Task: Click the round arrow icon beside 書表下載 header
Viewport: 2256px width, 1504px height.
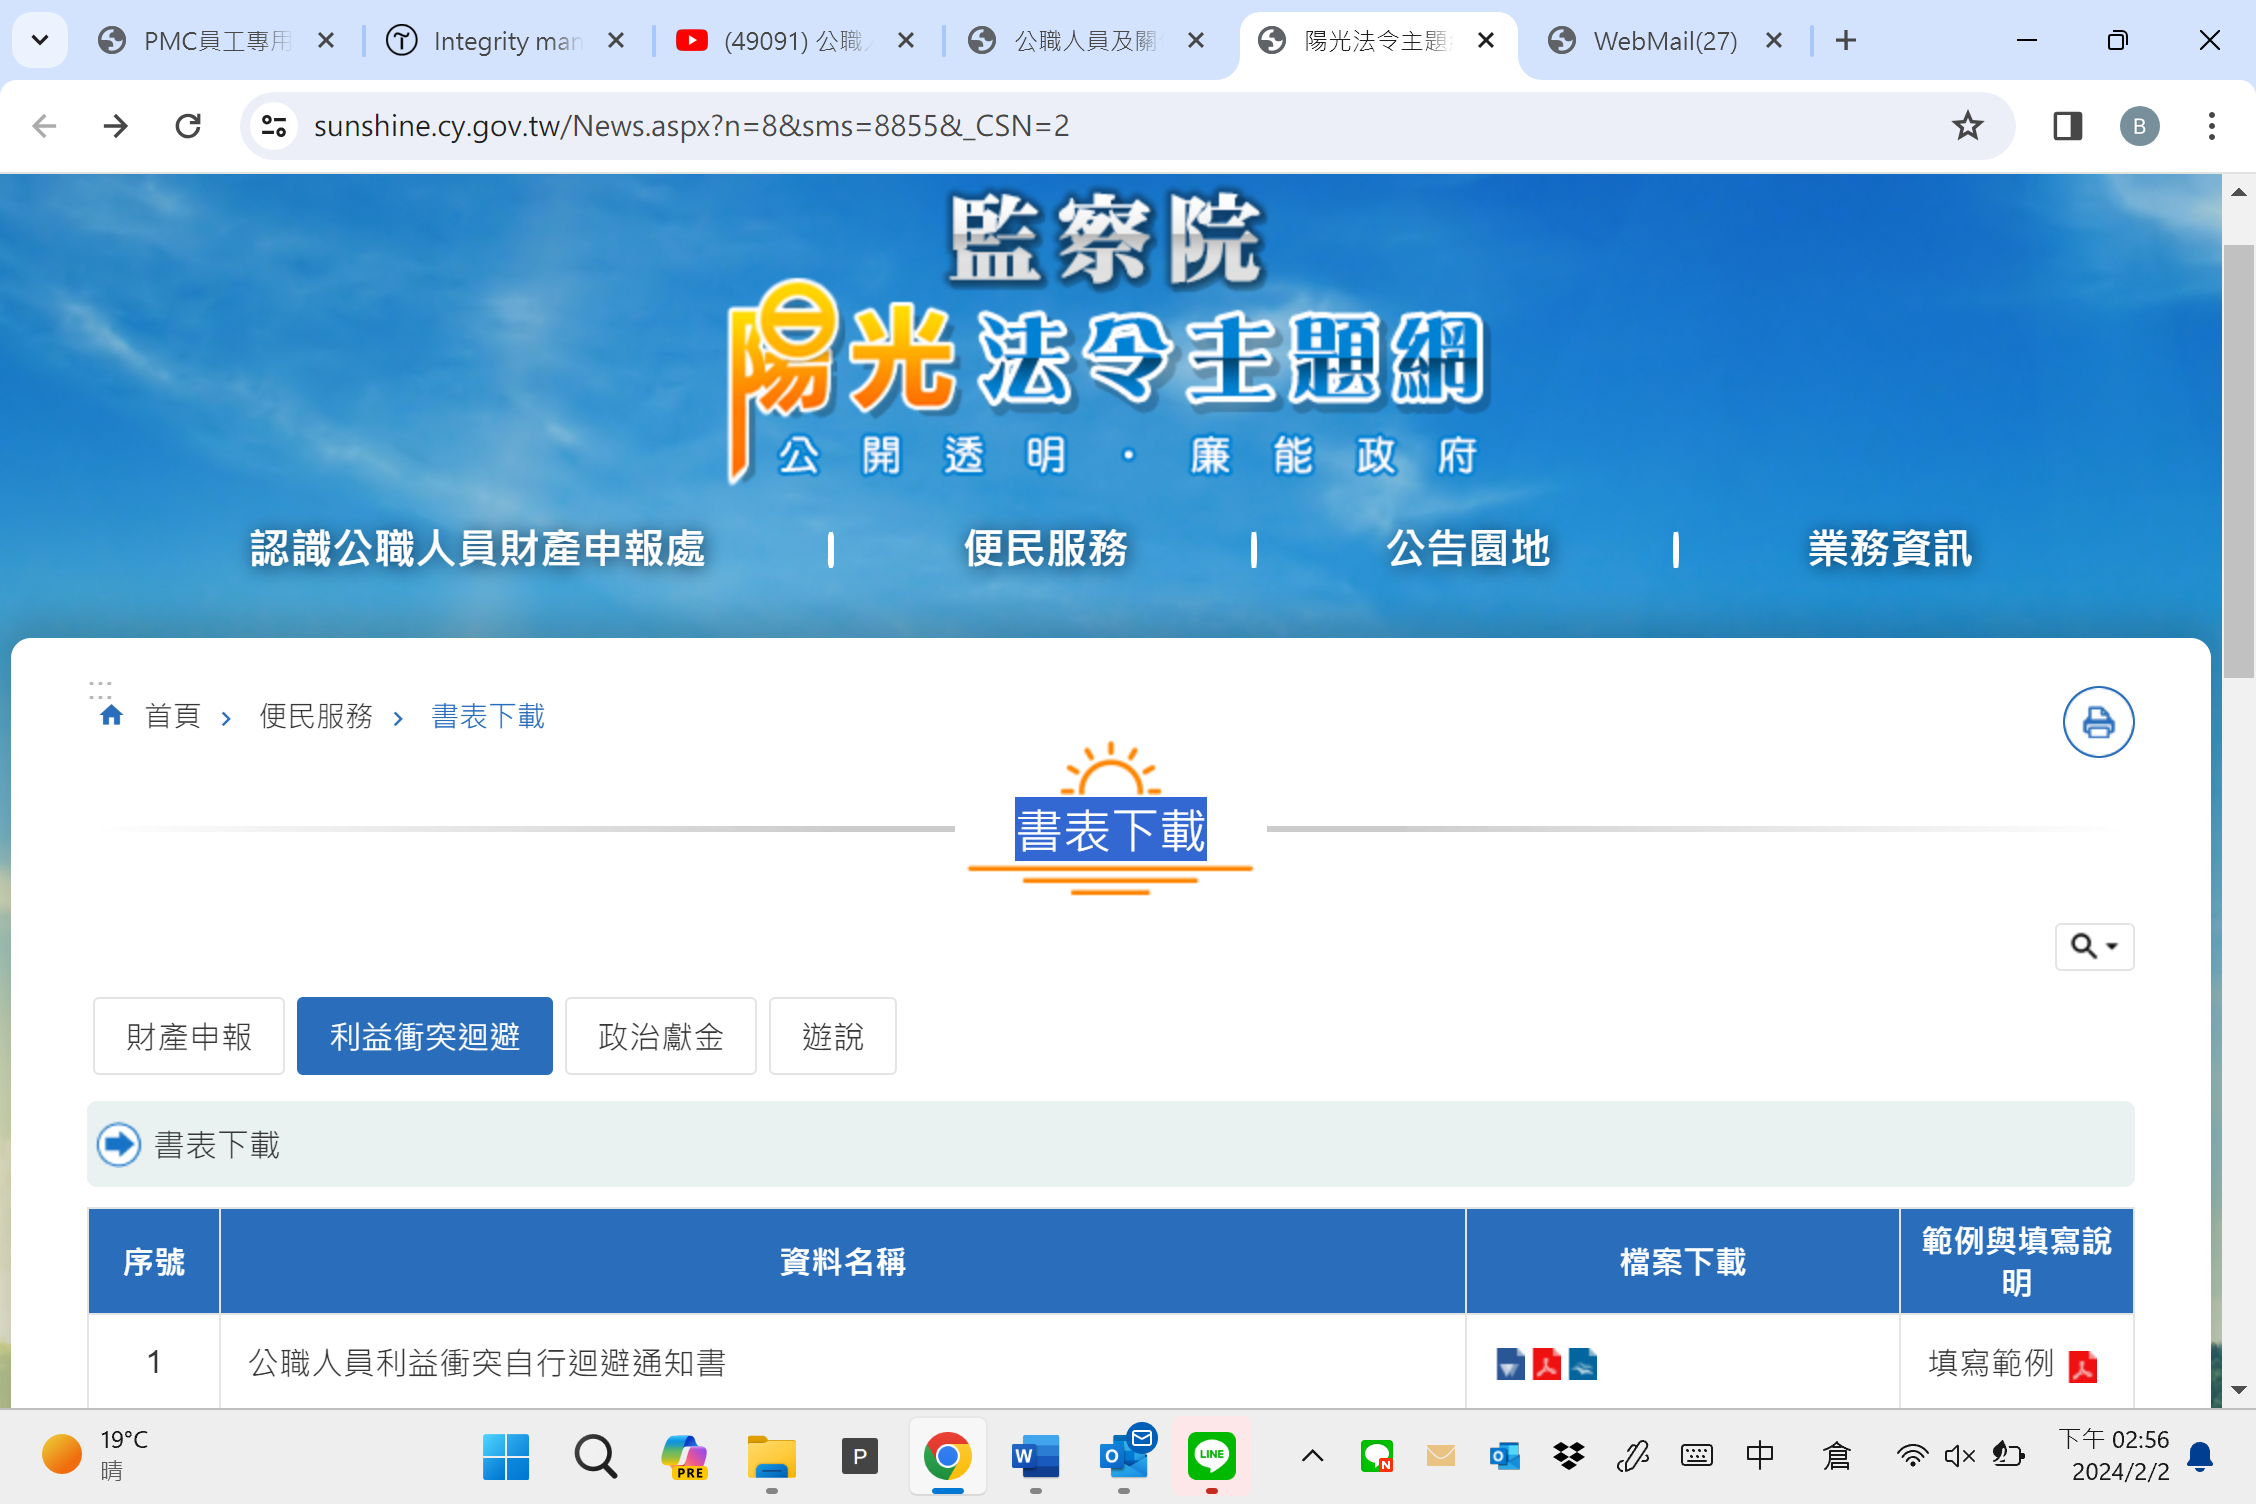Action: 119,1144
